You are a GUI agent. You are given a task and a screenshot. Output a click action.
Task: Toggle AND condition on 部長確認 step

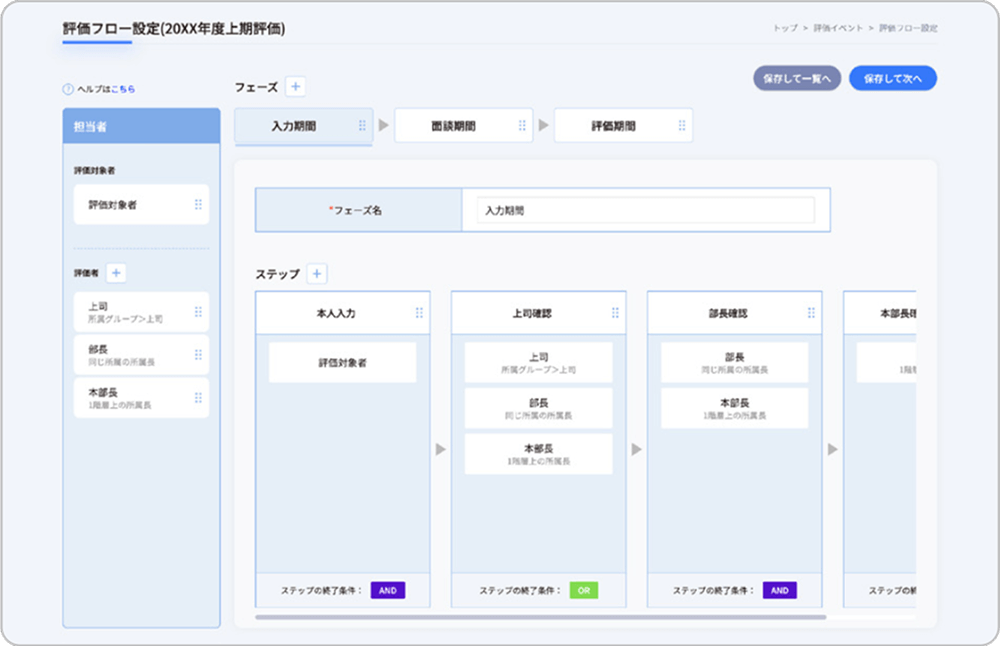tap(780, 590)
